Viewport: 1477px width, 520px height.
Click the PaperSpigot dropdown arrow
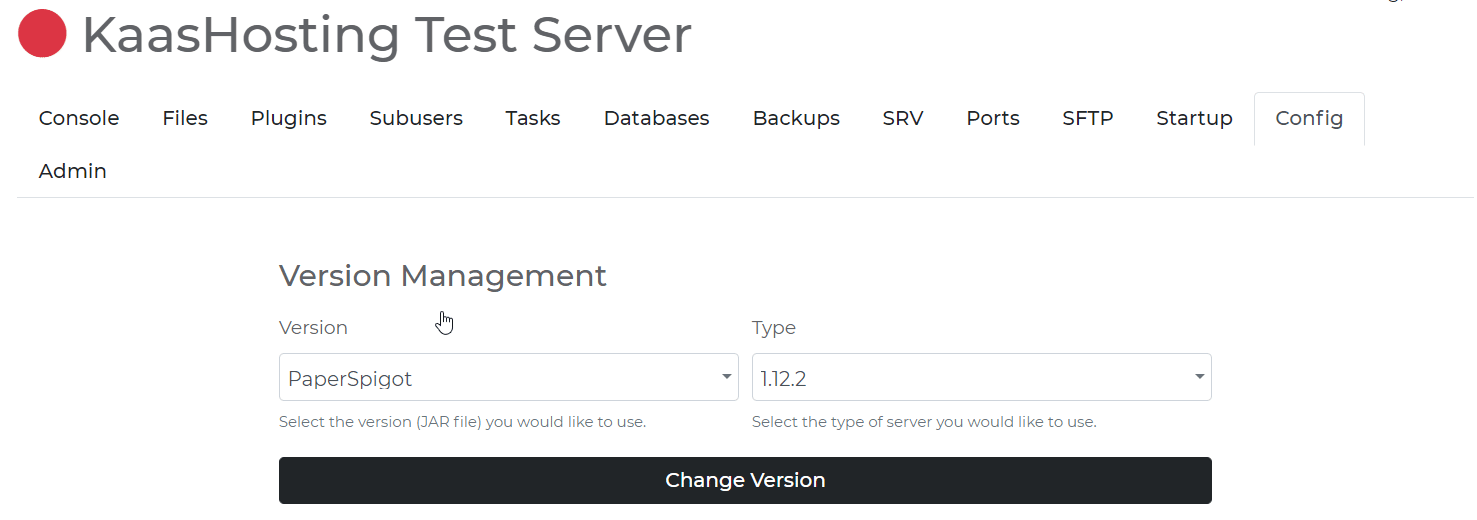coord(726,378)
